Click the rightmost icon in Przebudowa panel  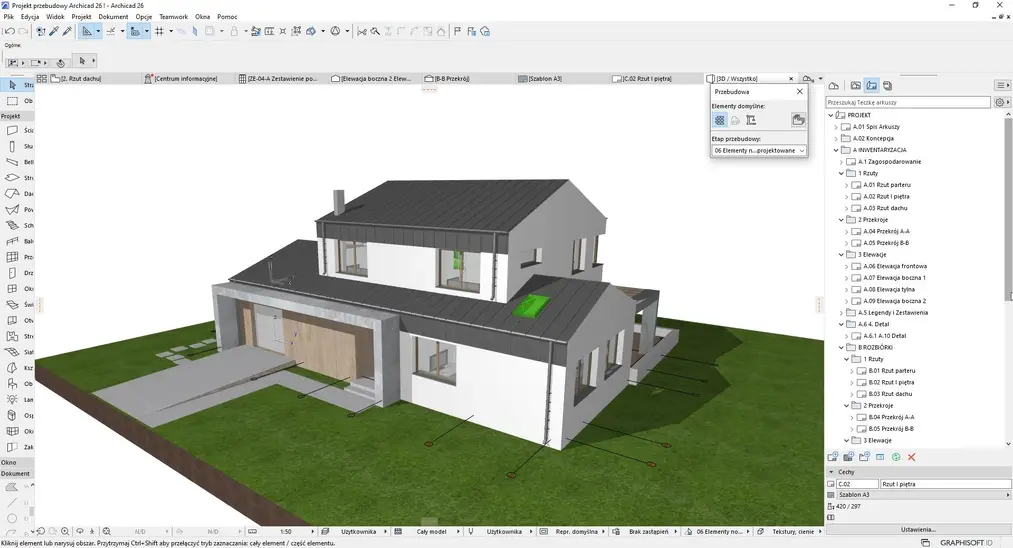tap(799, 120)
